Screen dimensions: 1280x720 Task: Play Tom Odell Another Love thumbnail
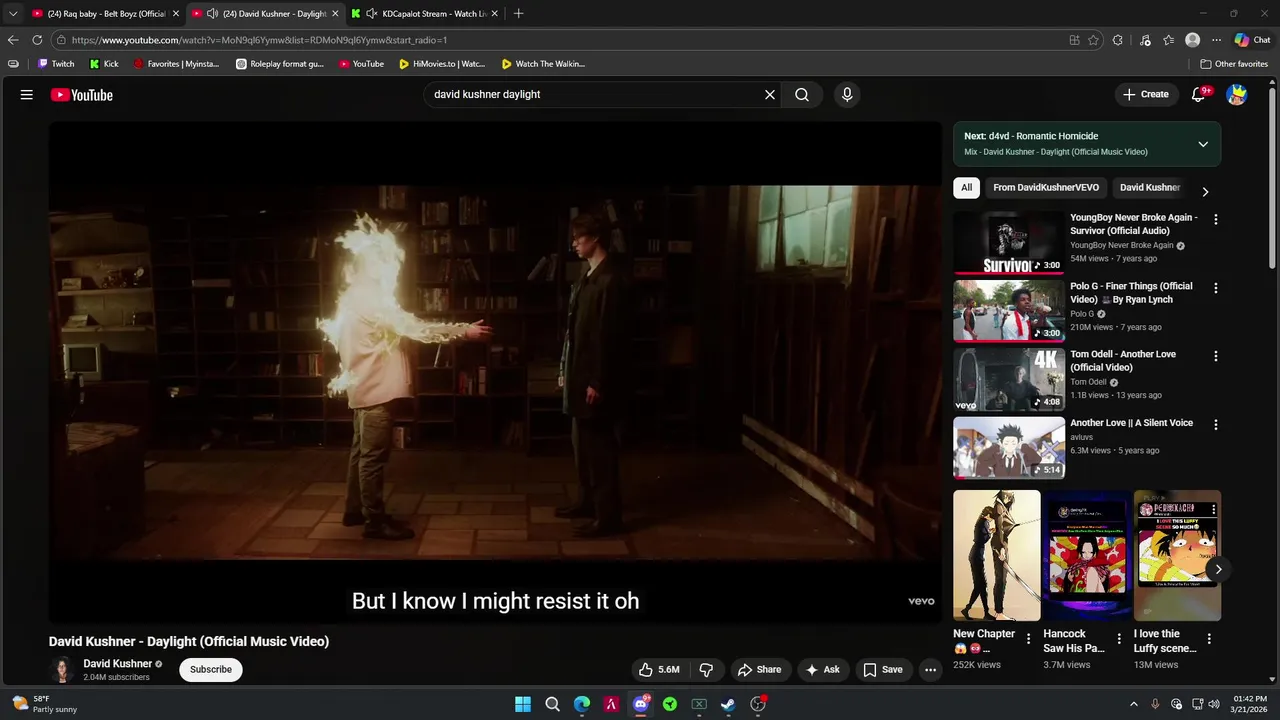coord(1009,379)
